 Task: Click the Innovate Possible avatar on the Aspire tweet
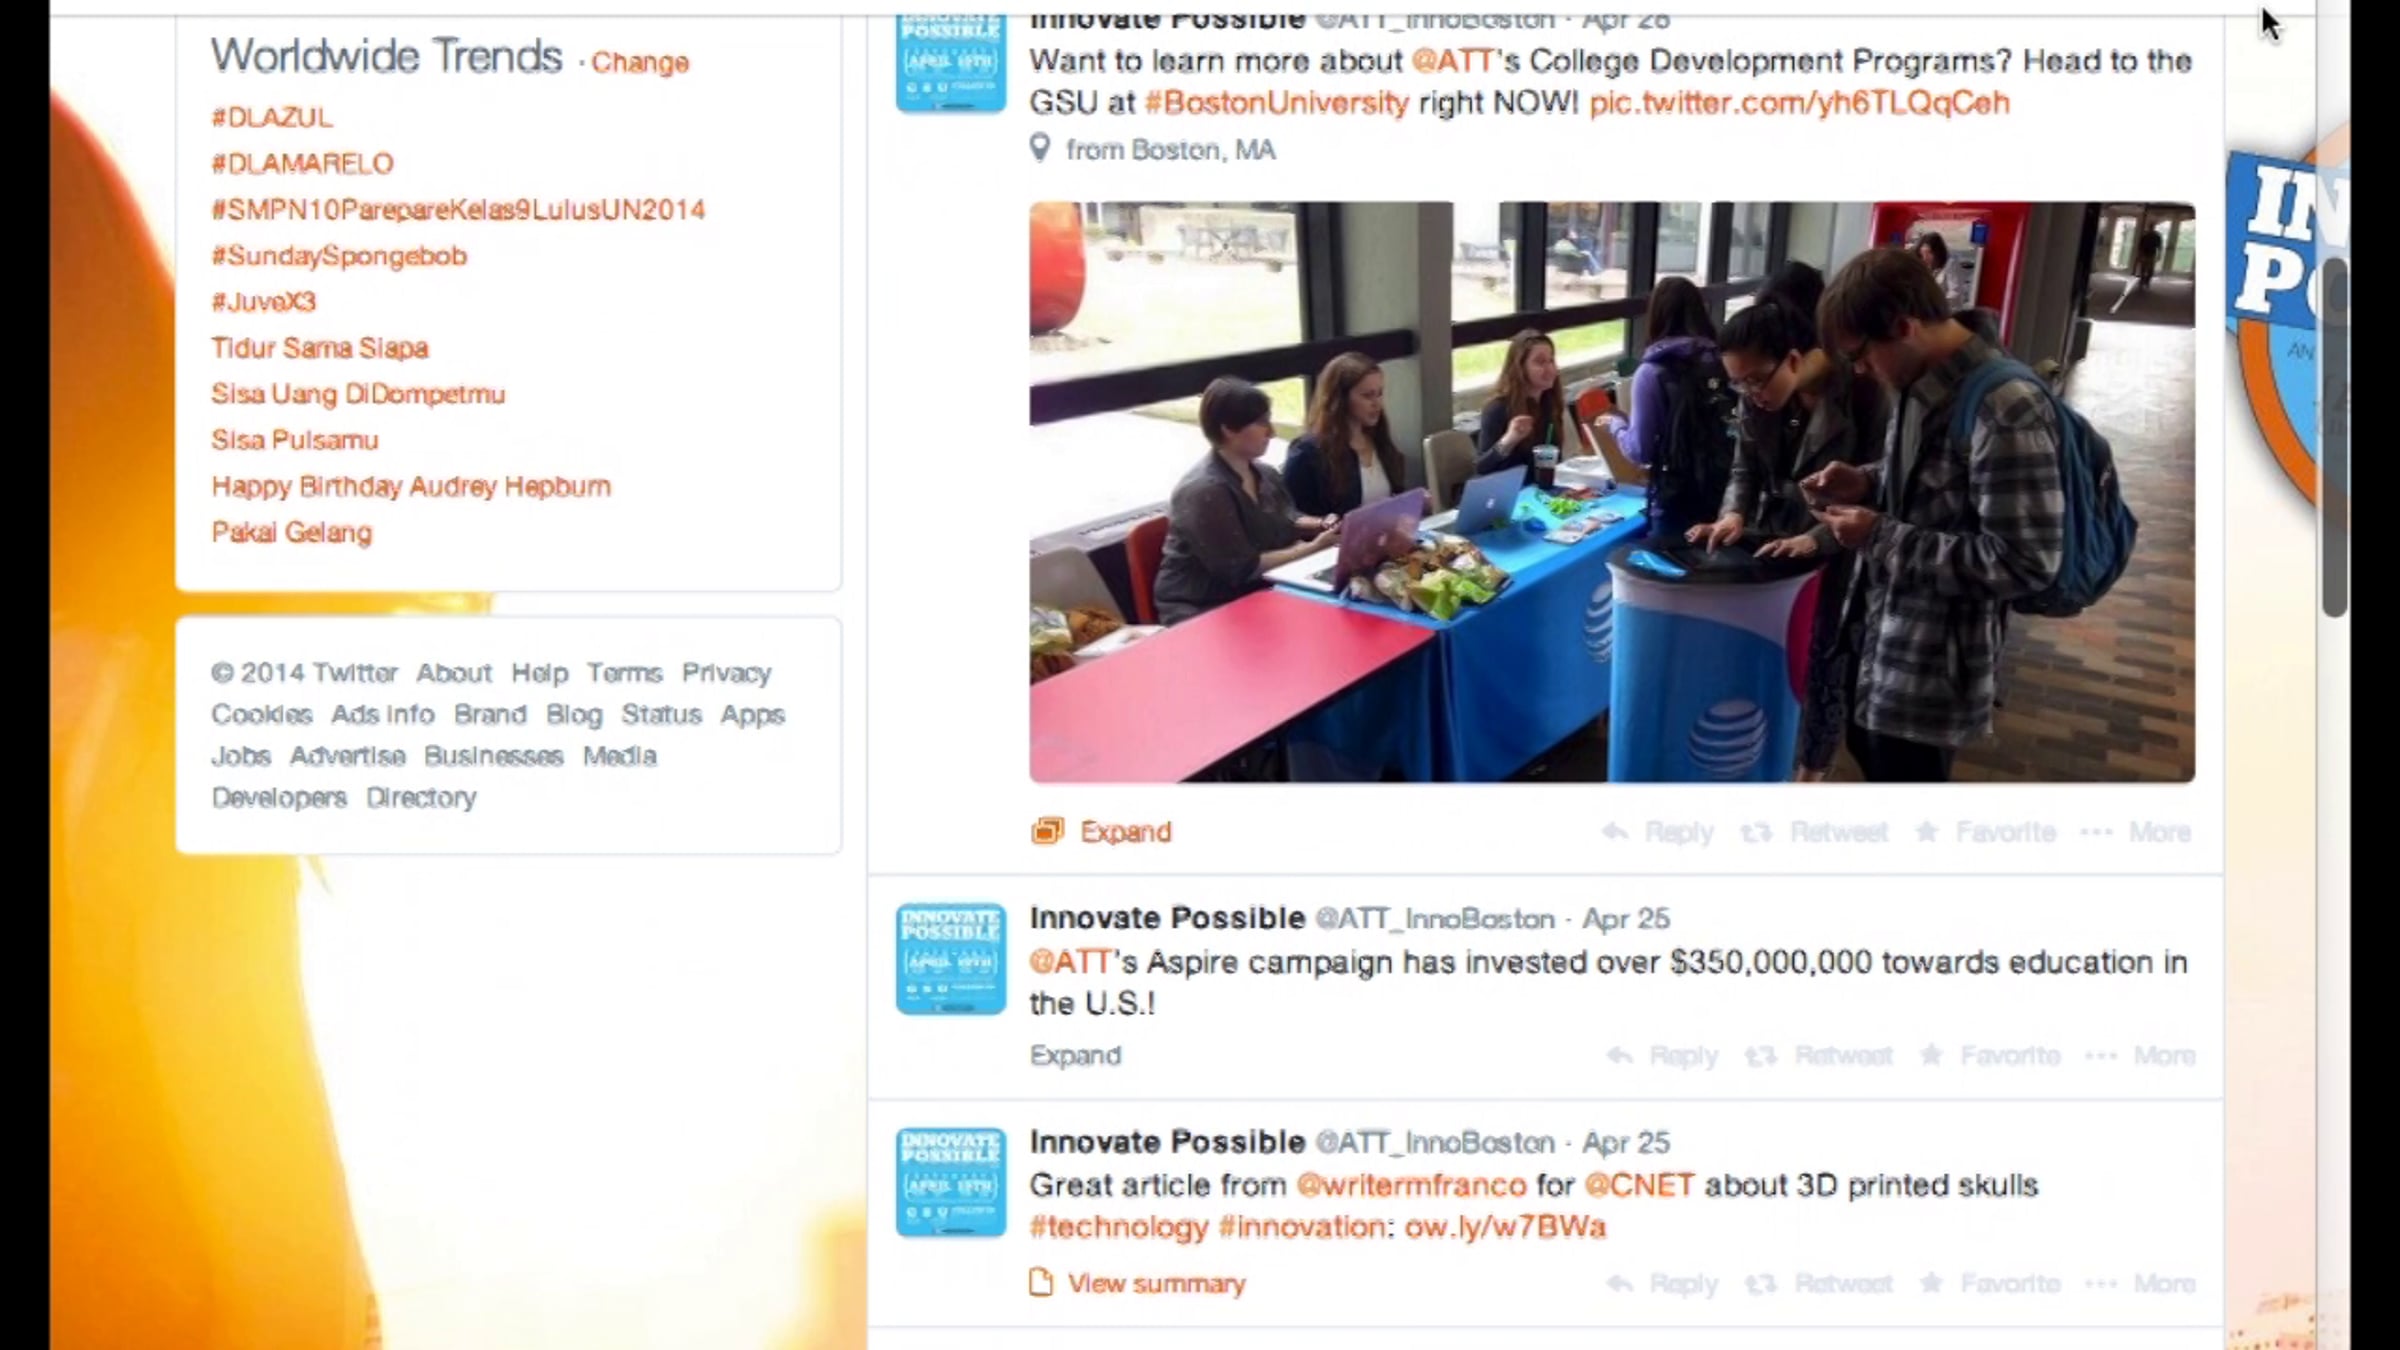[950, 959]
